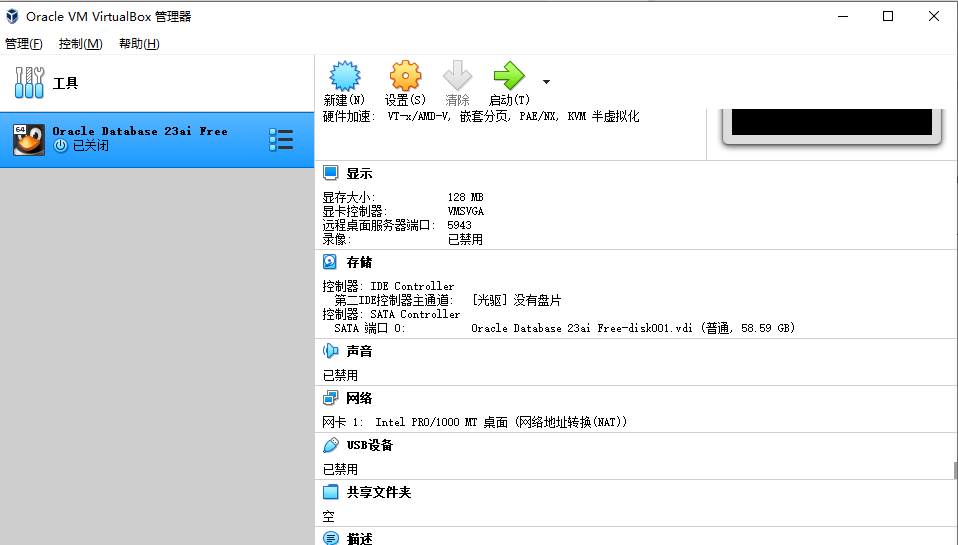Screen dimensions: 958x545
Task: Click the VMSVGA graphics controller value
Action: [466, 211]
